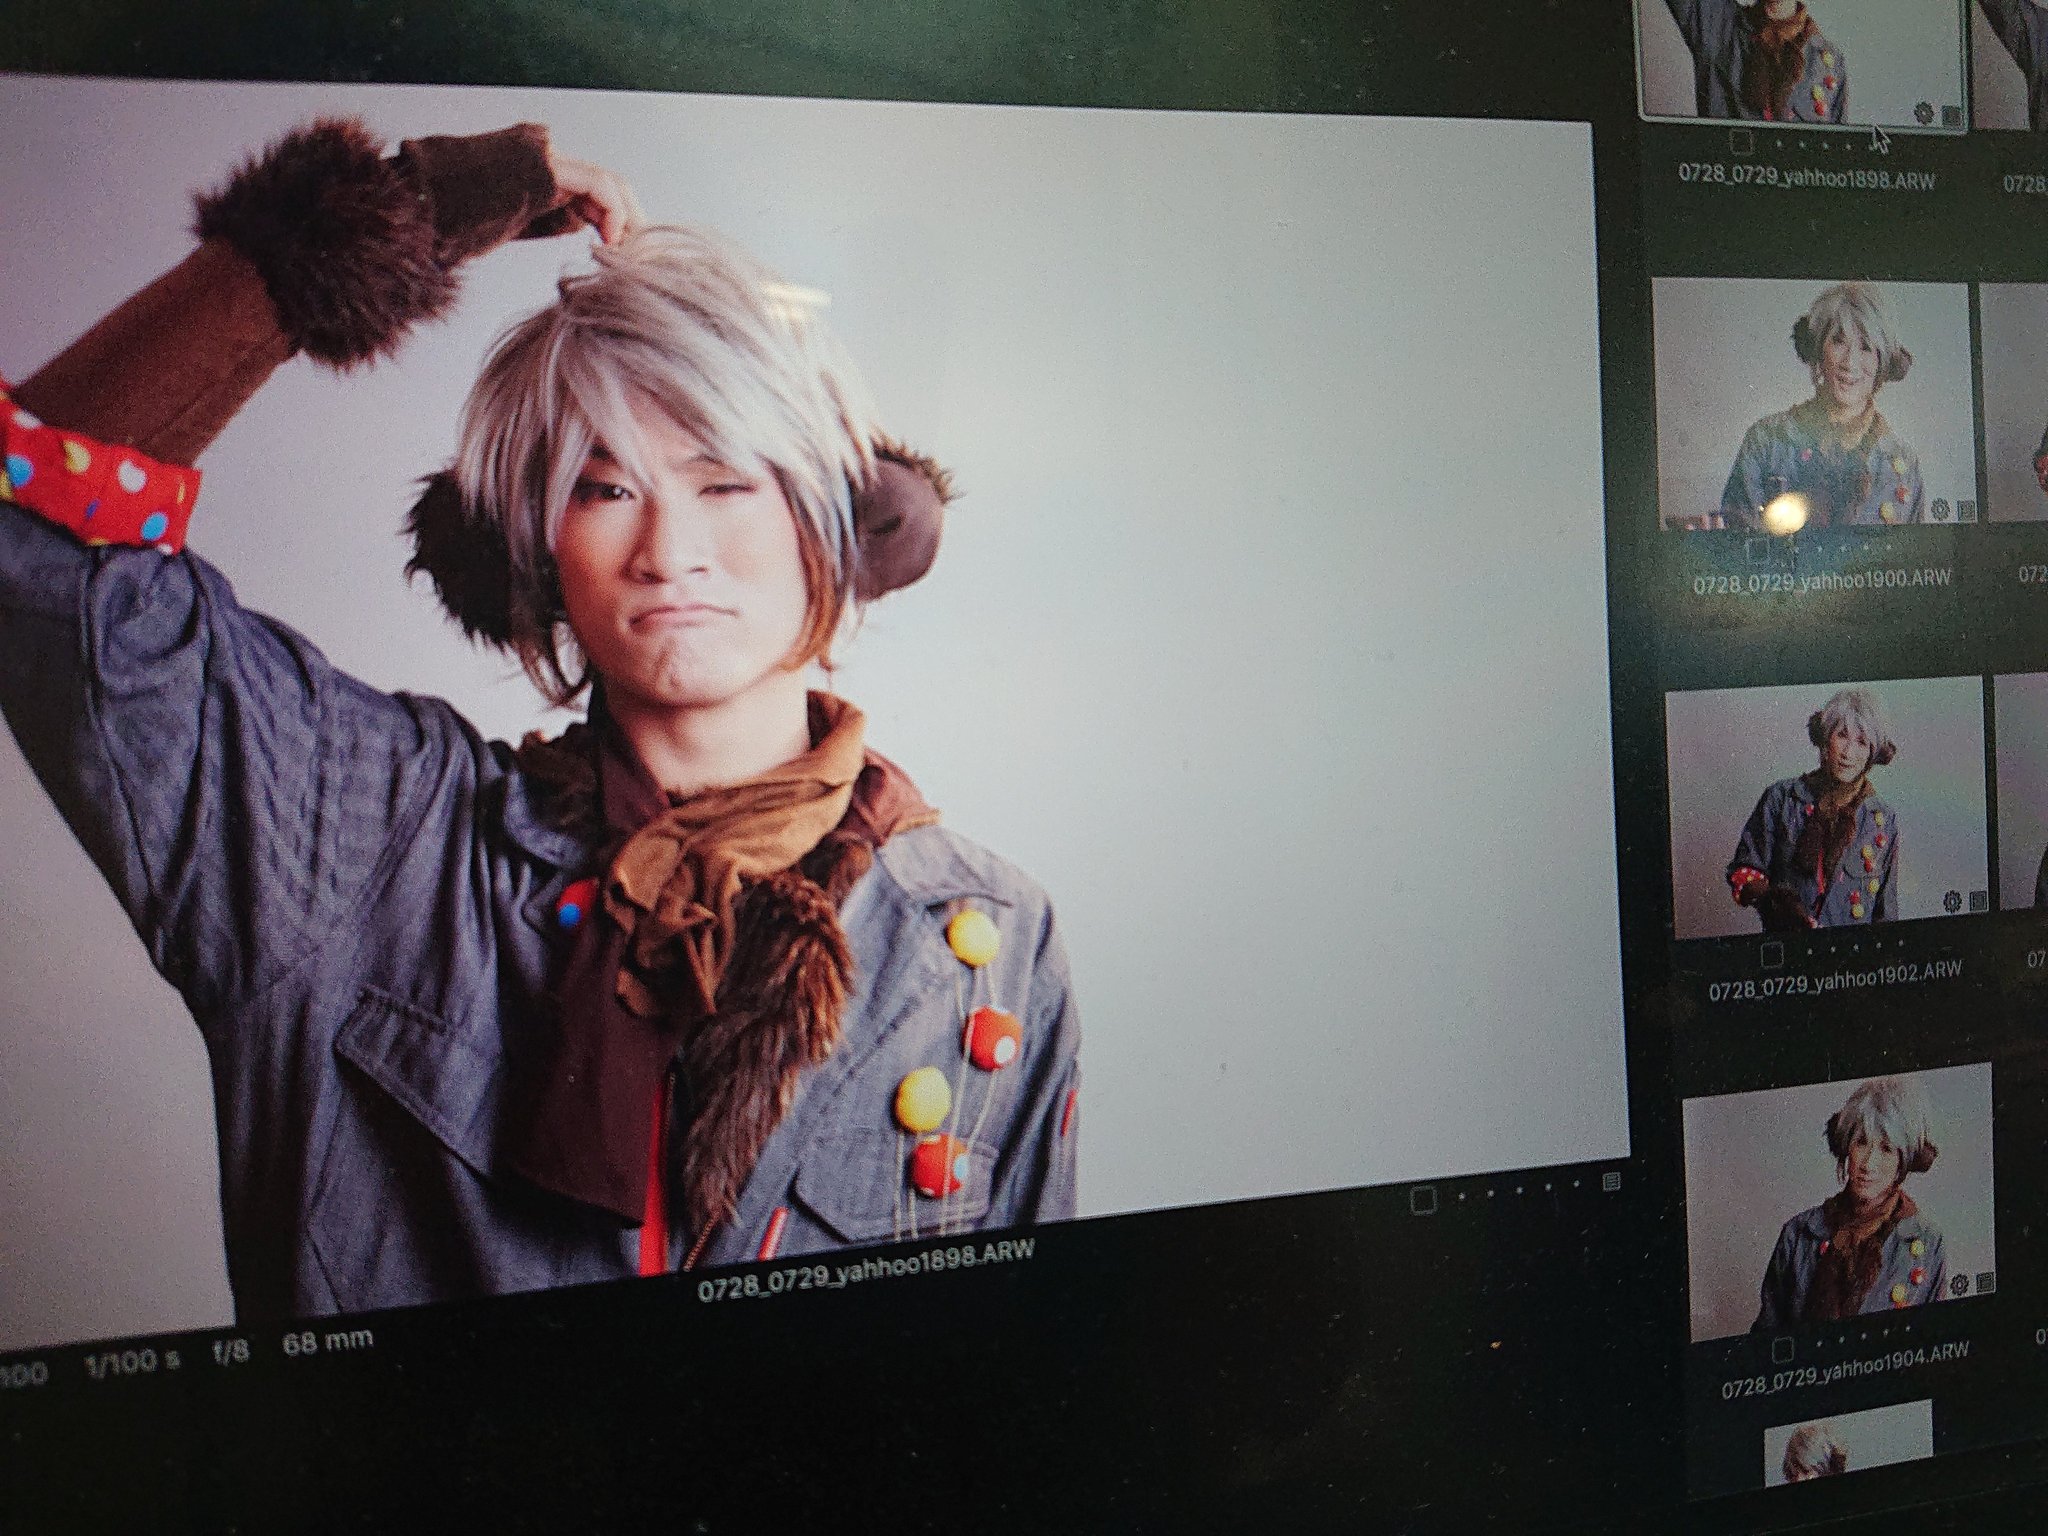Viewport: 2048px width, 1536px height.
Task: Click the 0728_0729_yahhoo1902.ARW label in the browser
Action: click(1835, 979)
